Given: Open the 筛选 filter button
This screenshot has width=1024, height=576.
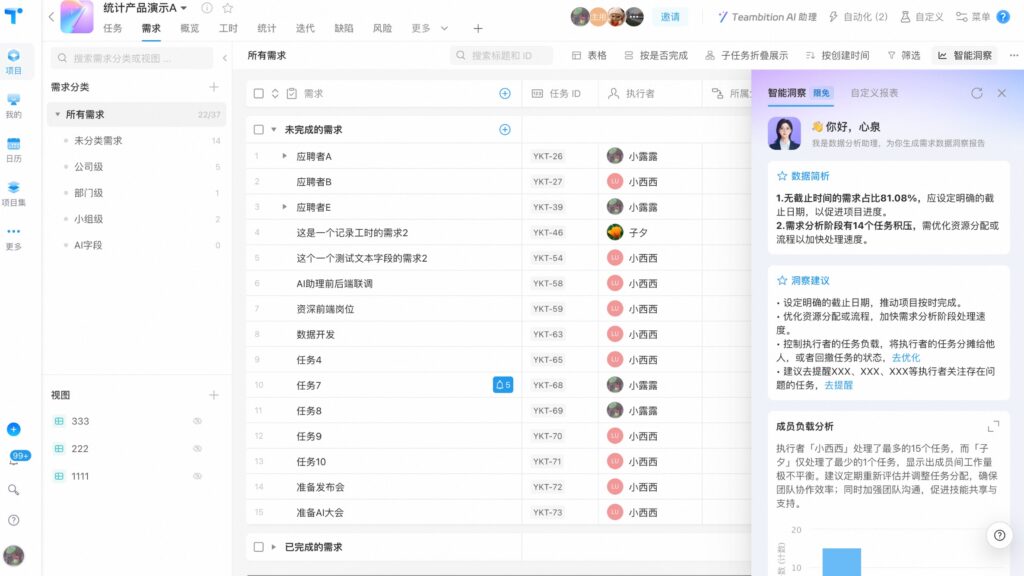Looking at the screenshot, I should (904, 56).
